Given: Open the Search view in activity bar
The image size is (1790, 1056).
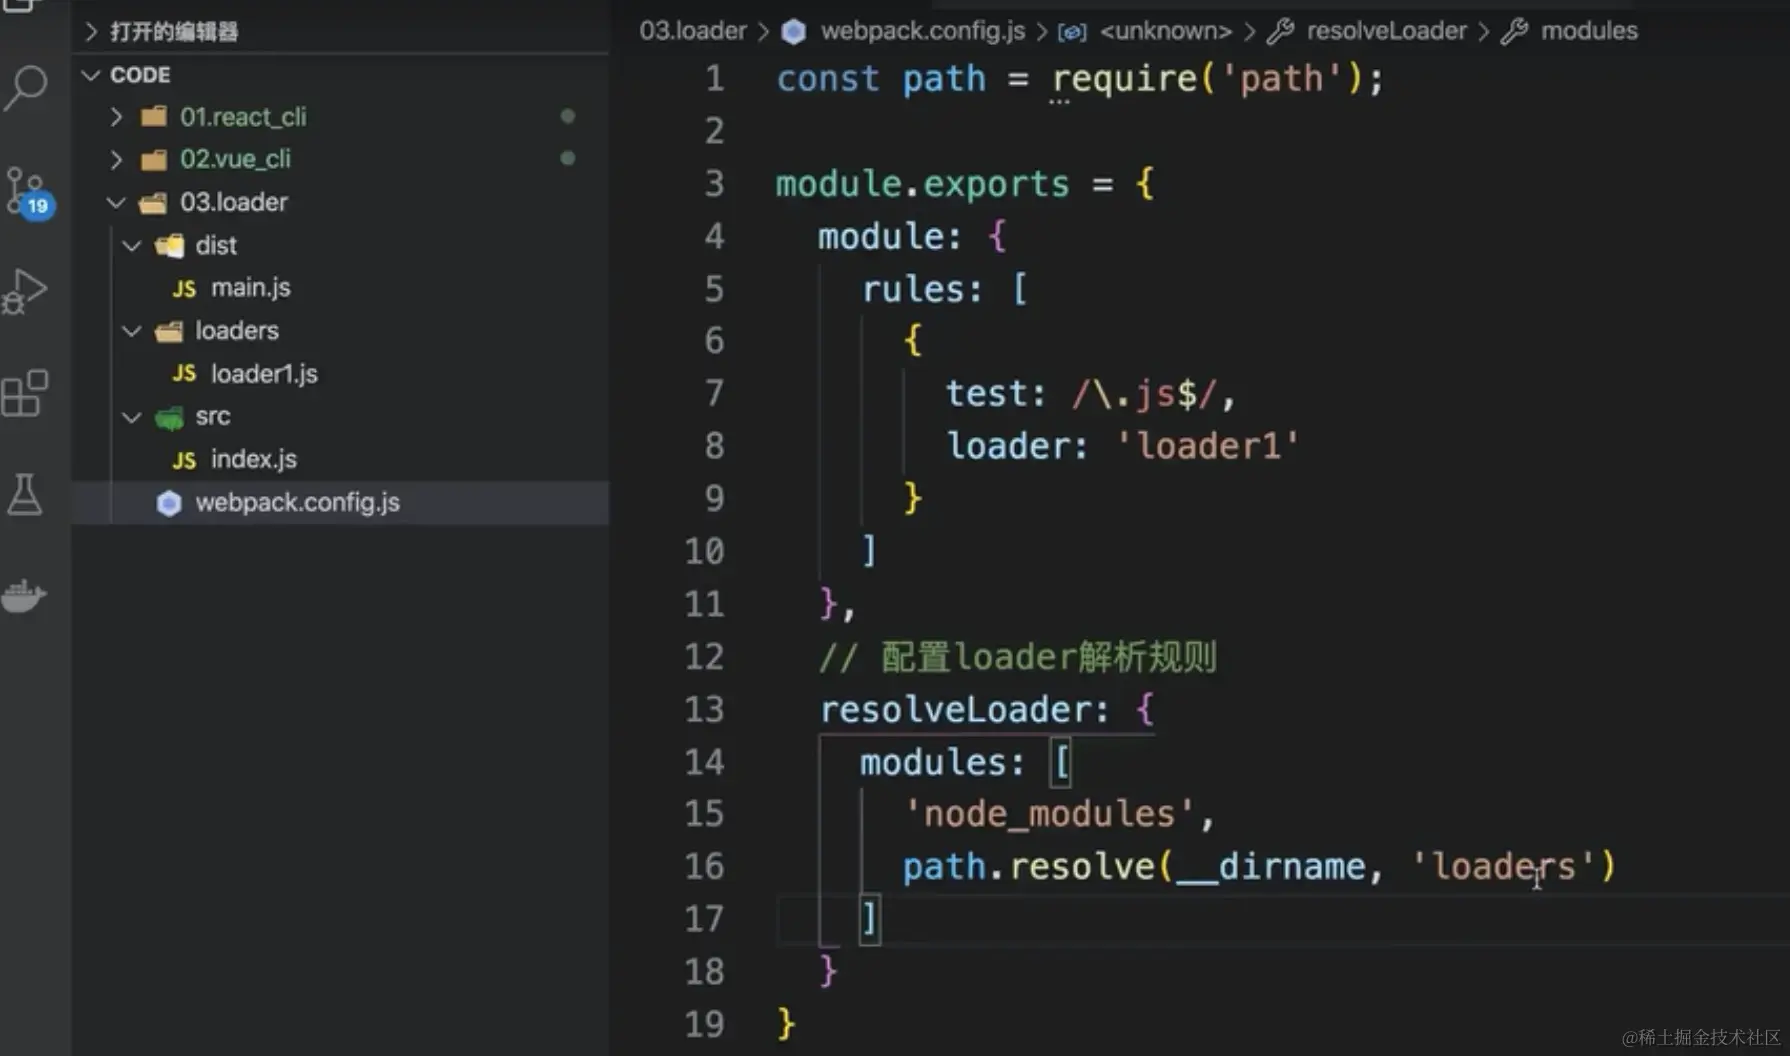Looking at the screenshot, I should tap(26, 89).
